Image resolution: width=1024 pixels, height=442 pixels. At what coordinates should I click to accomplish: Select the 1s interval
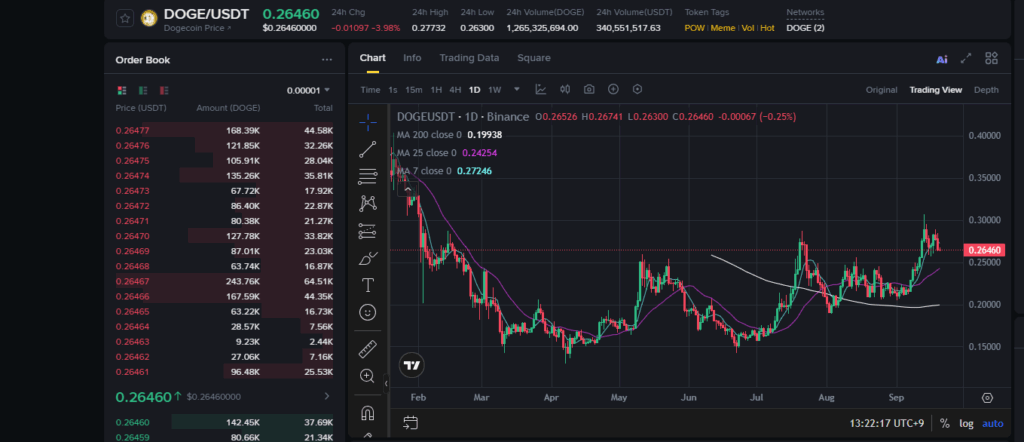392,90
